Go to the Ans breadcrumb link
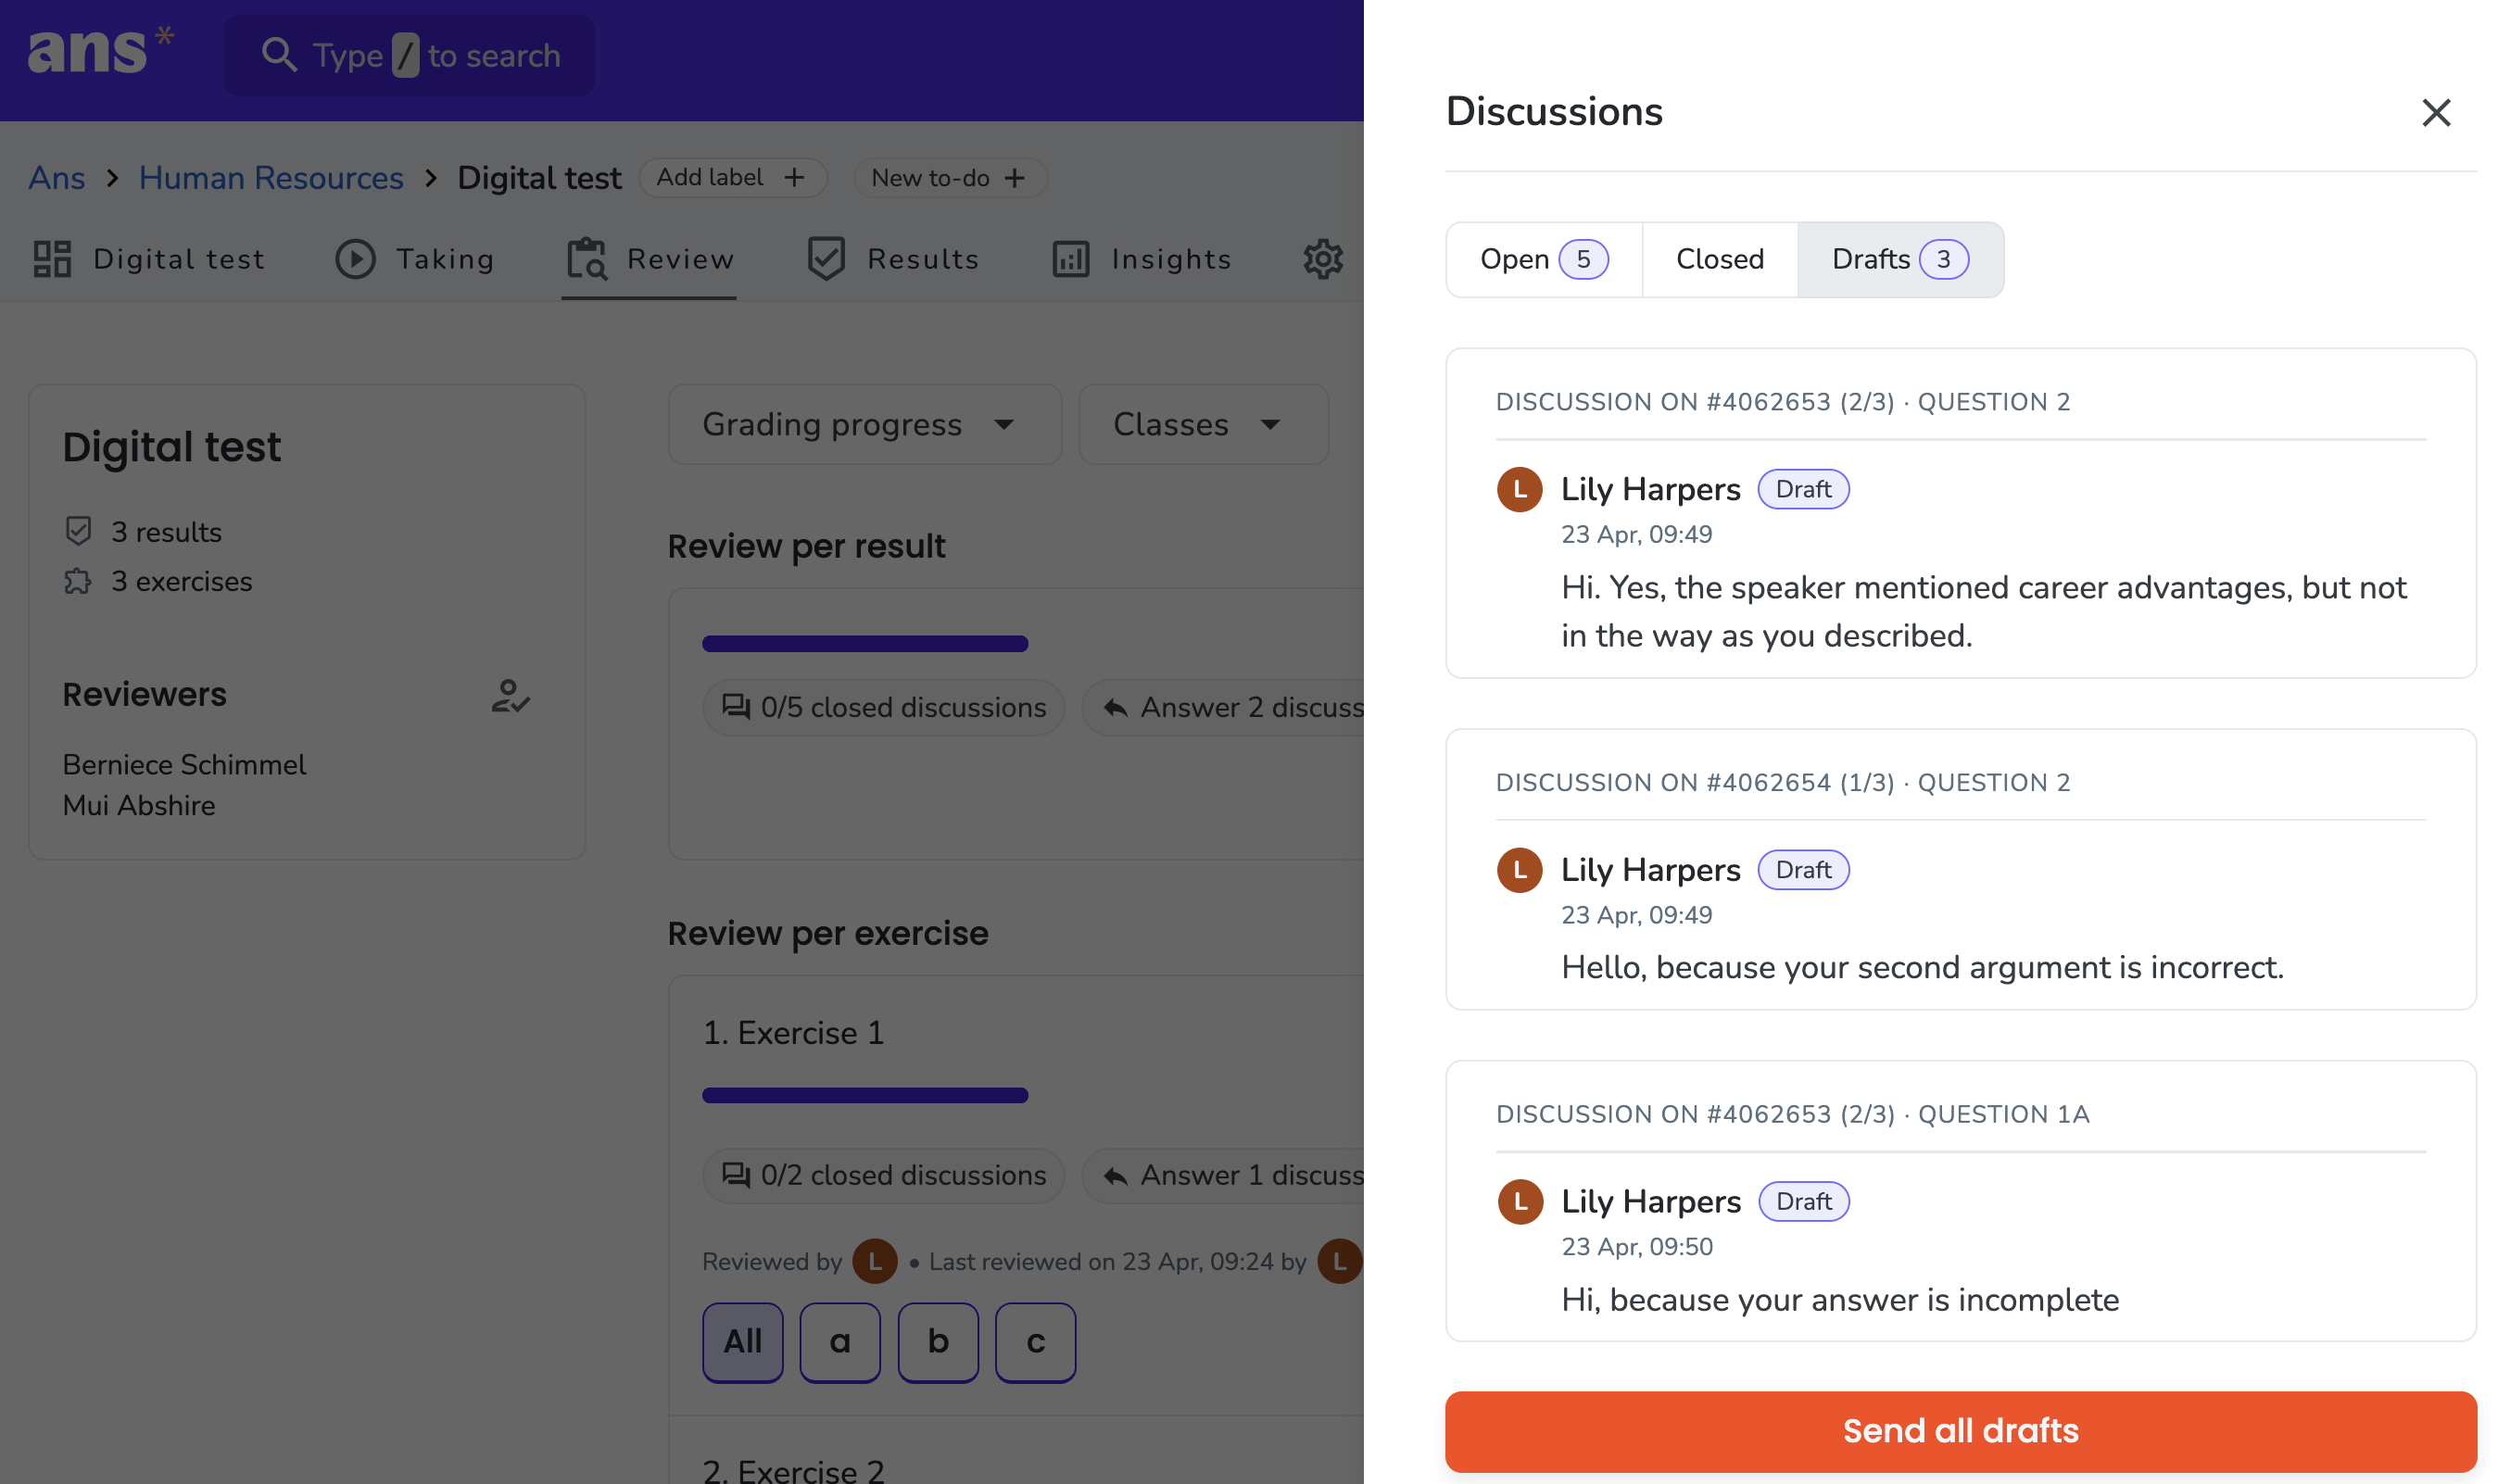This screenshot has width=2498, height=1484. (57, 178)
